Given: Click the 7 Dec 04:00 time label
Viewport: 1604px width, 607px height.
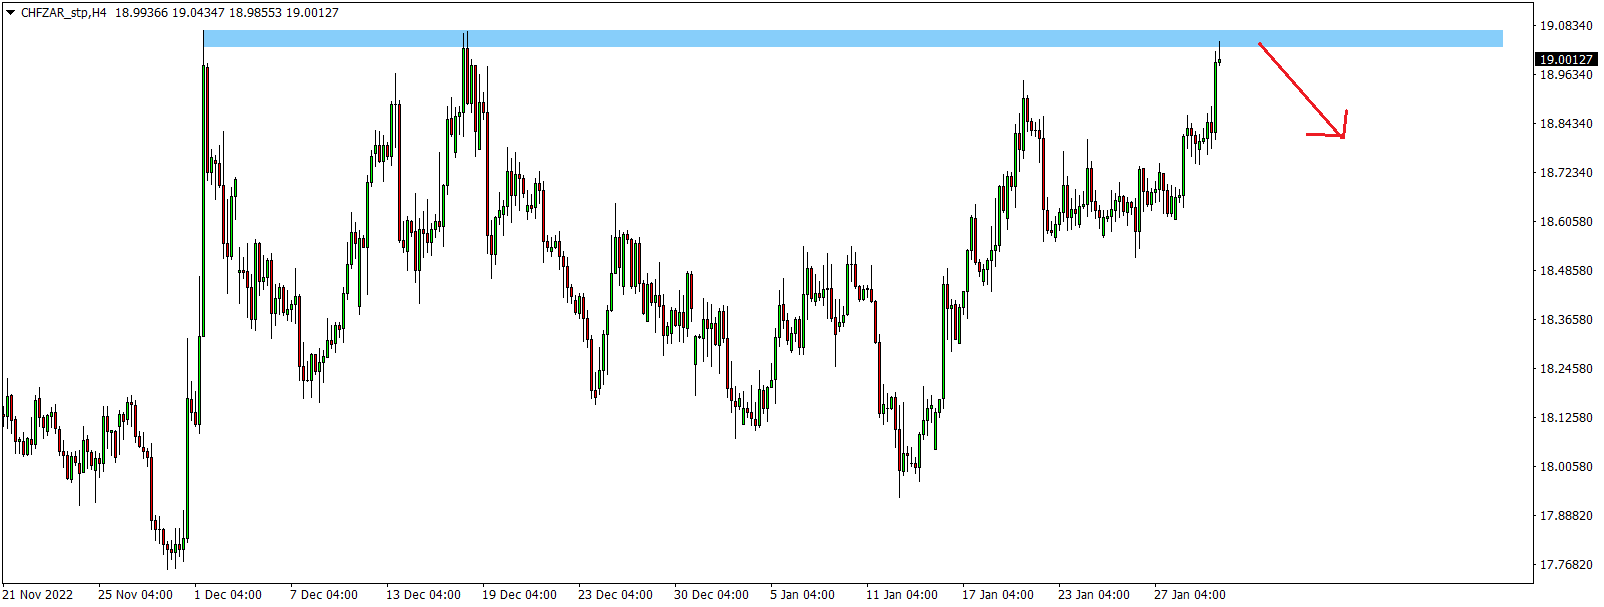Looking at the screenshot, I should coord(324,595).
